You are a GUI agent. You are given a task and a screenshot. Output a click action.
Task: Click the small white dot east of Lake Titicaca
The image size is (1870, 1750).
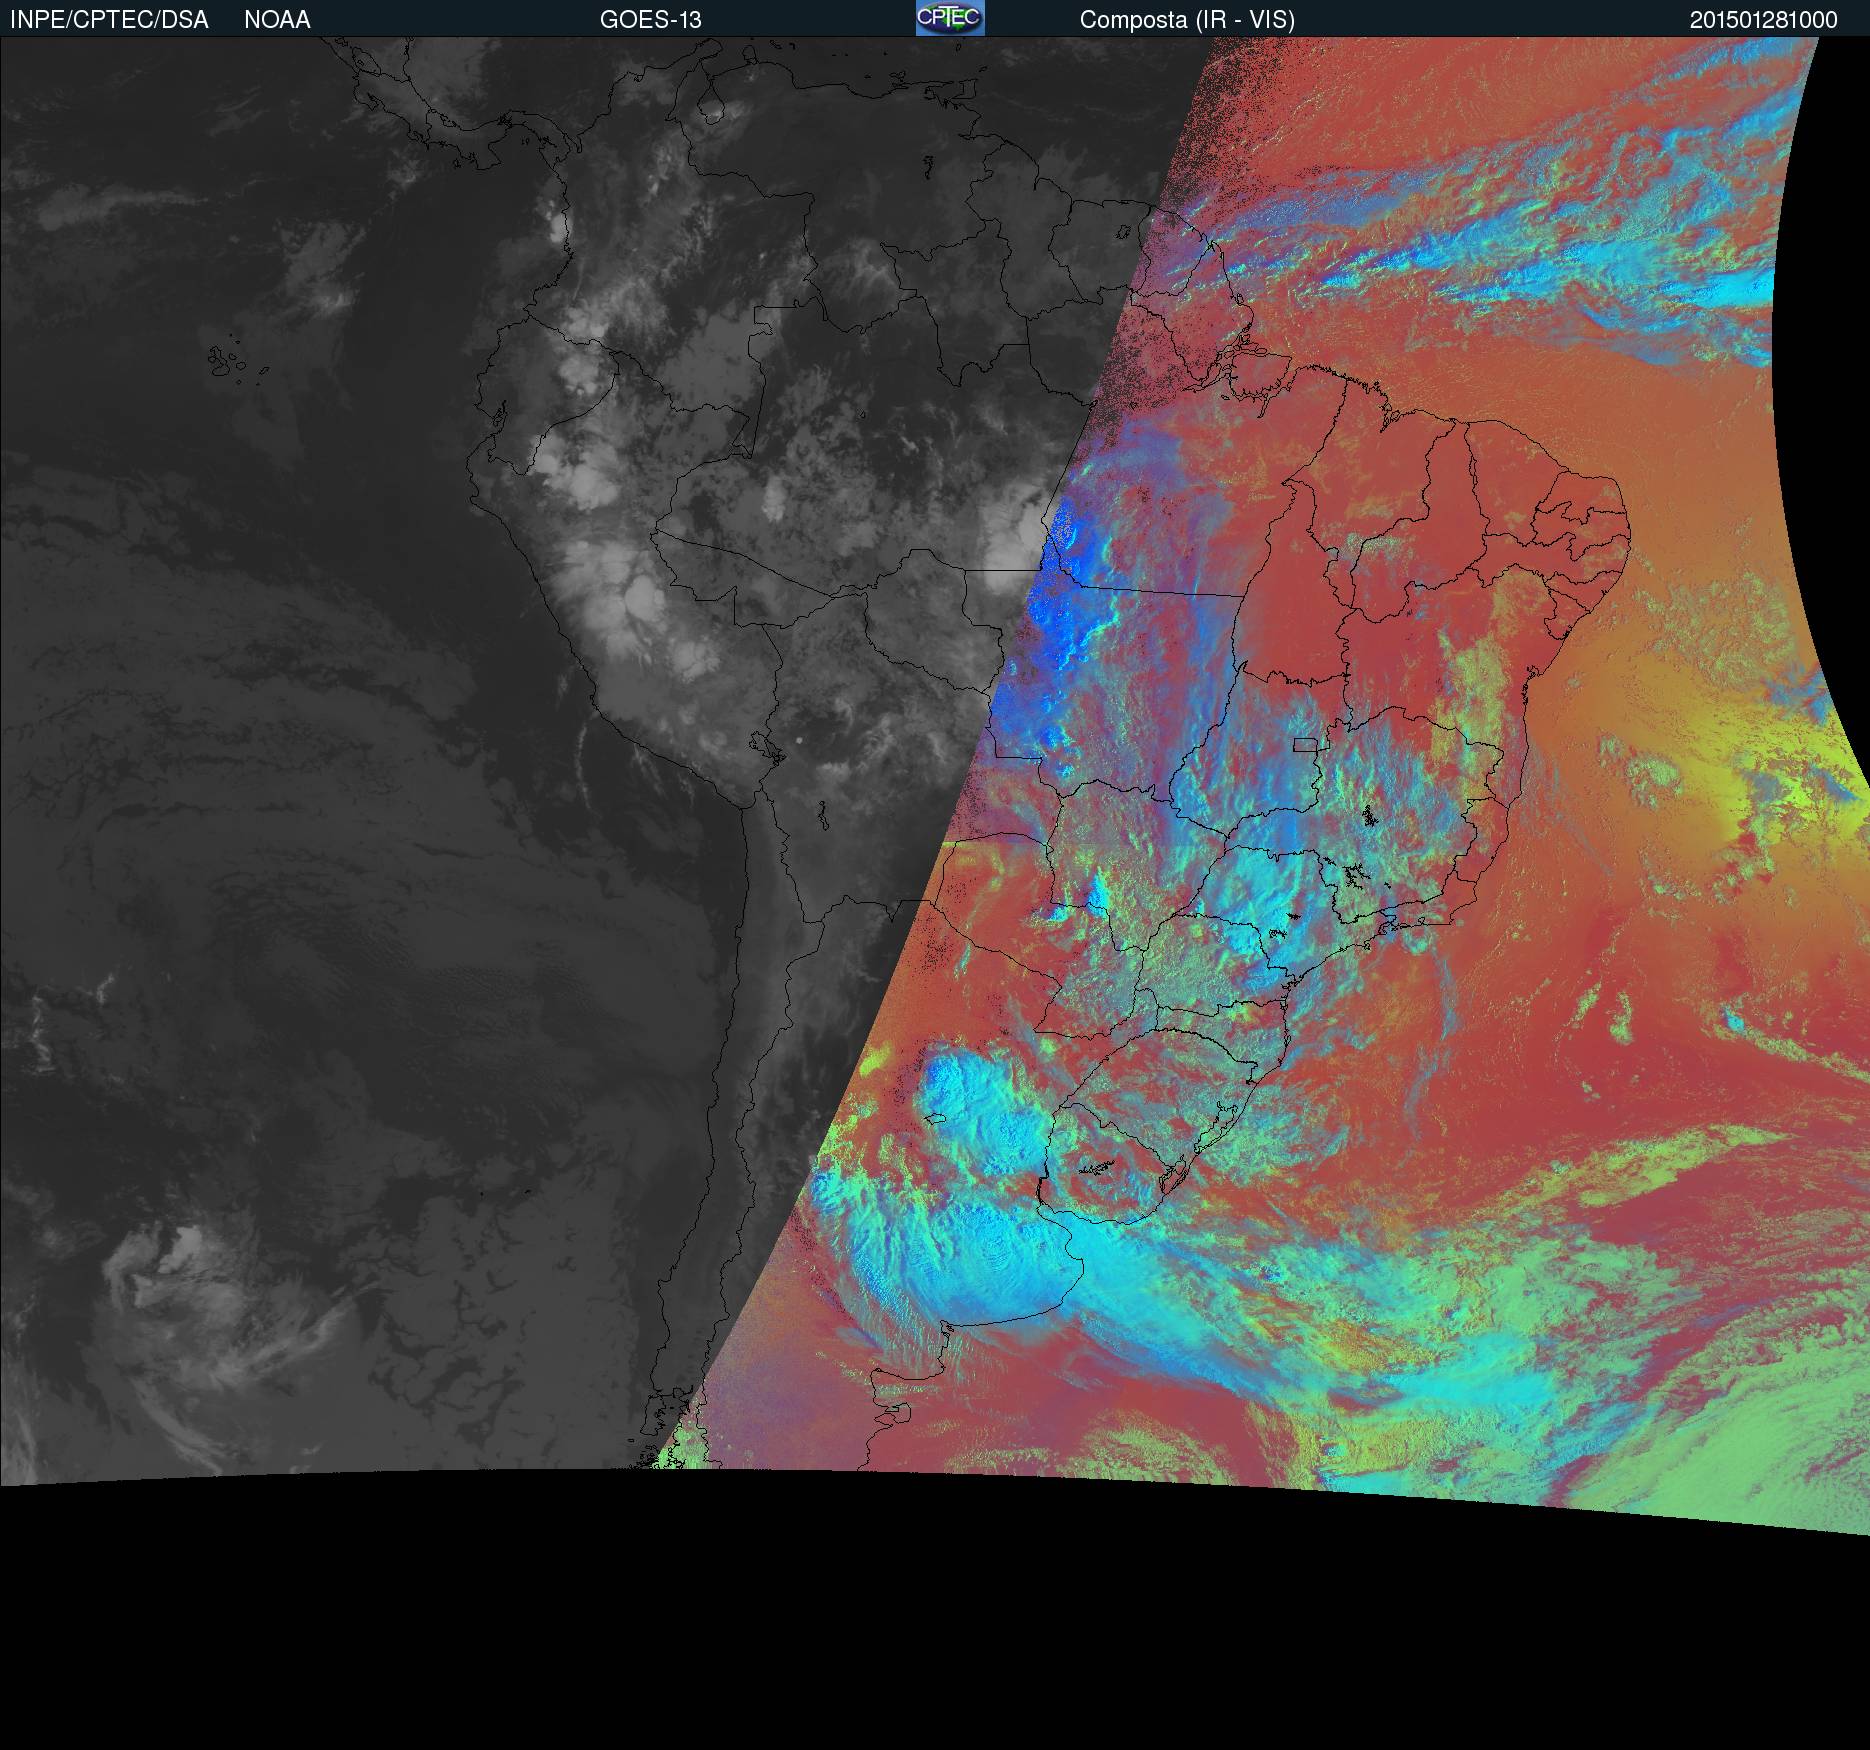(x=800, y=740)
